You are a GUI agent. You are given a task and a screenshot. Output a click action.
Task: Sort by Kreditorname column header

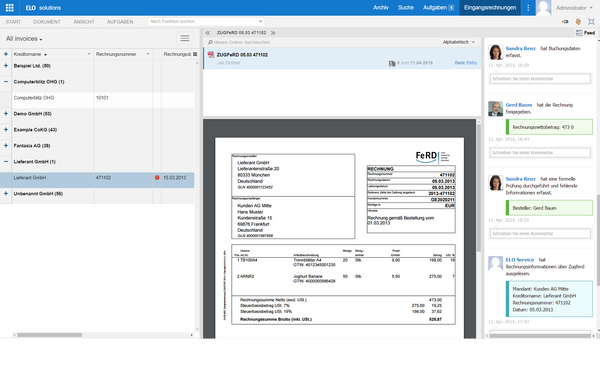tap(28, 54)
